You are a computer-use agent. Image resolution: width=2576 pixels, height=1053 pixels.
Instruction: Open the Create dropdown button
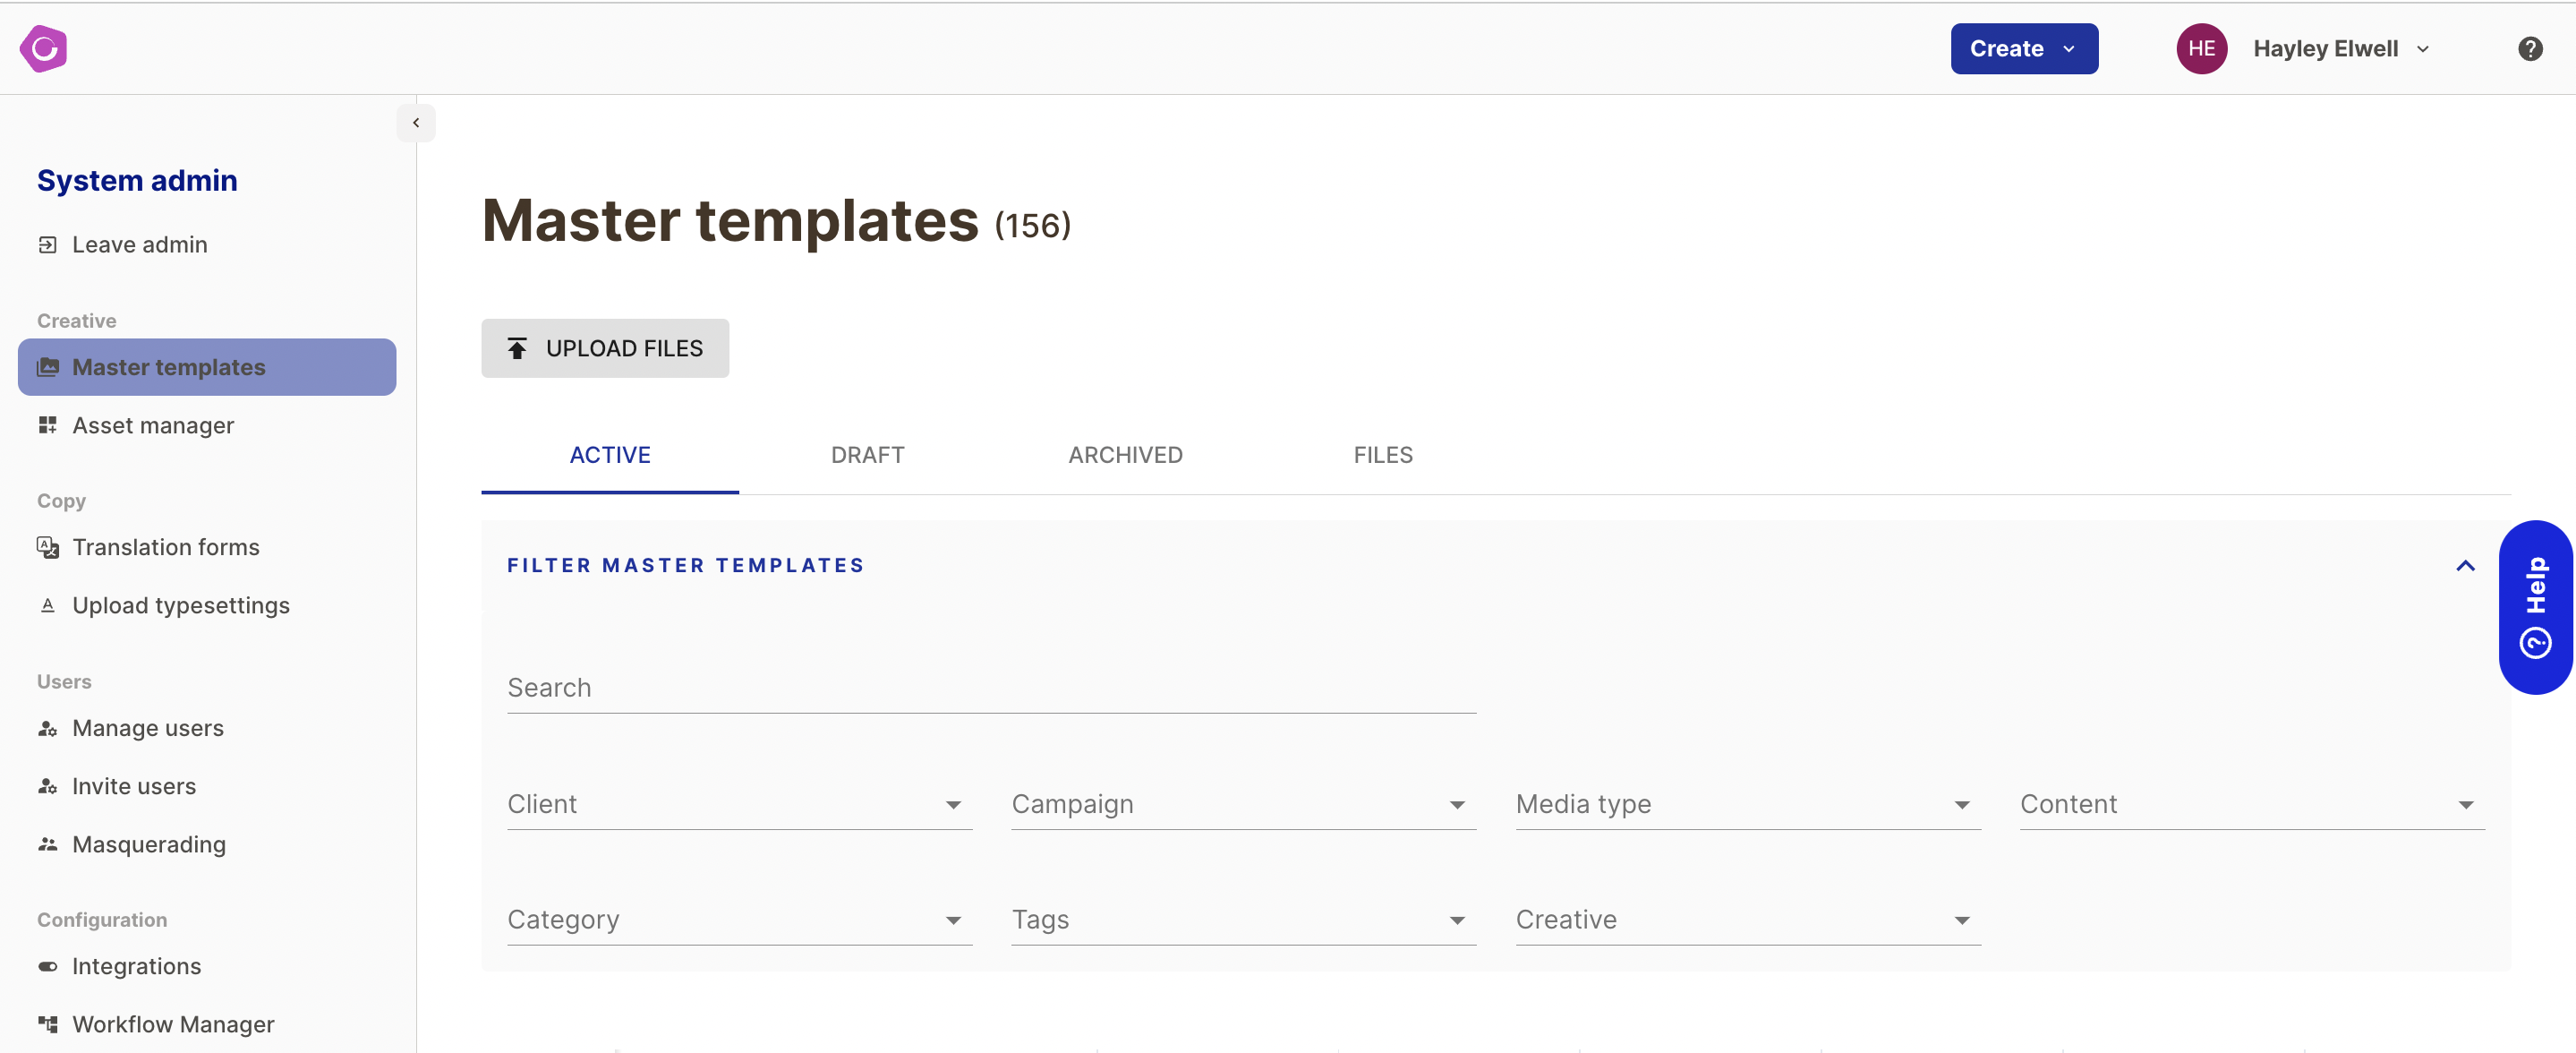pyautogui.click(x=2023, y=49)
